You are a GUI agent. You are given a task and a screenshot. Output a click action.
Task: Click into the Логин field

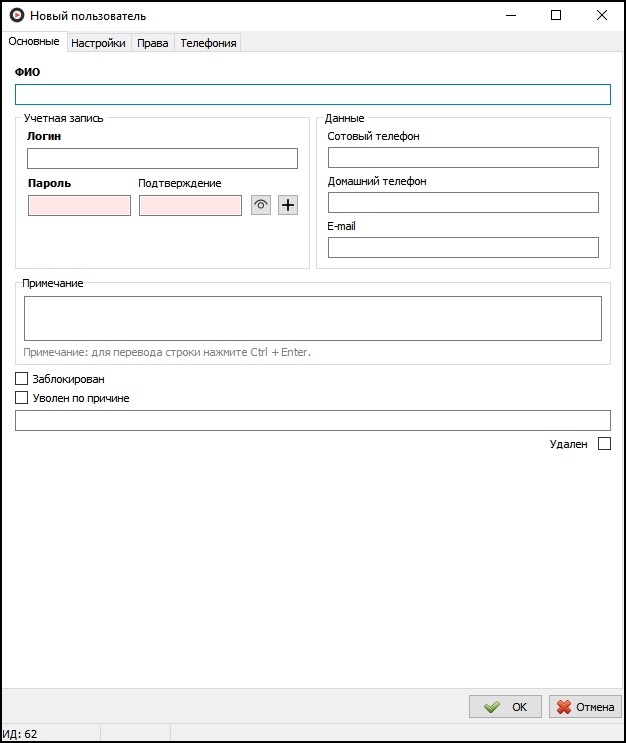point(162,158)
